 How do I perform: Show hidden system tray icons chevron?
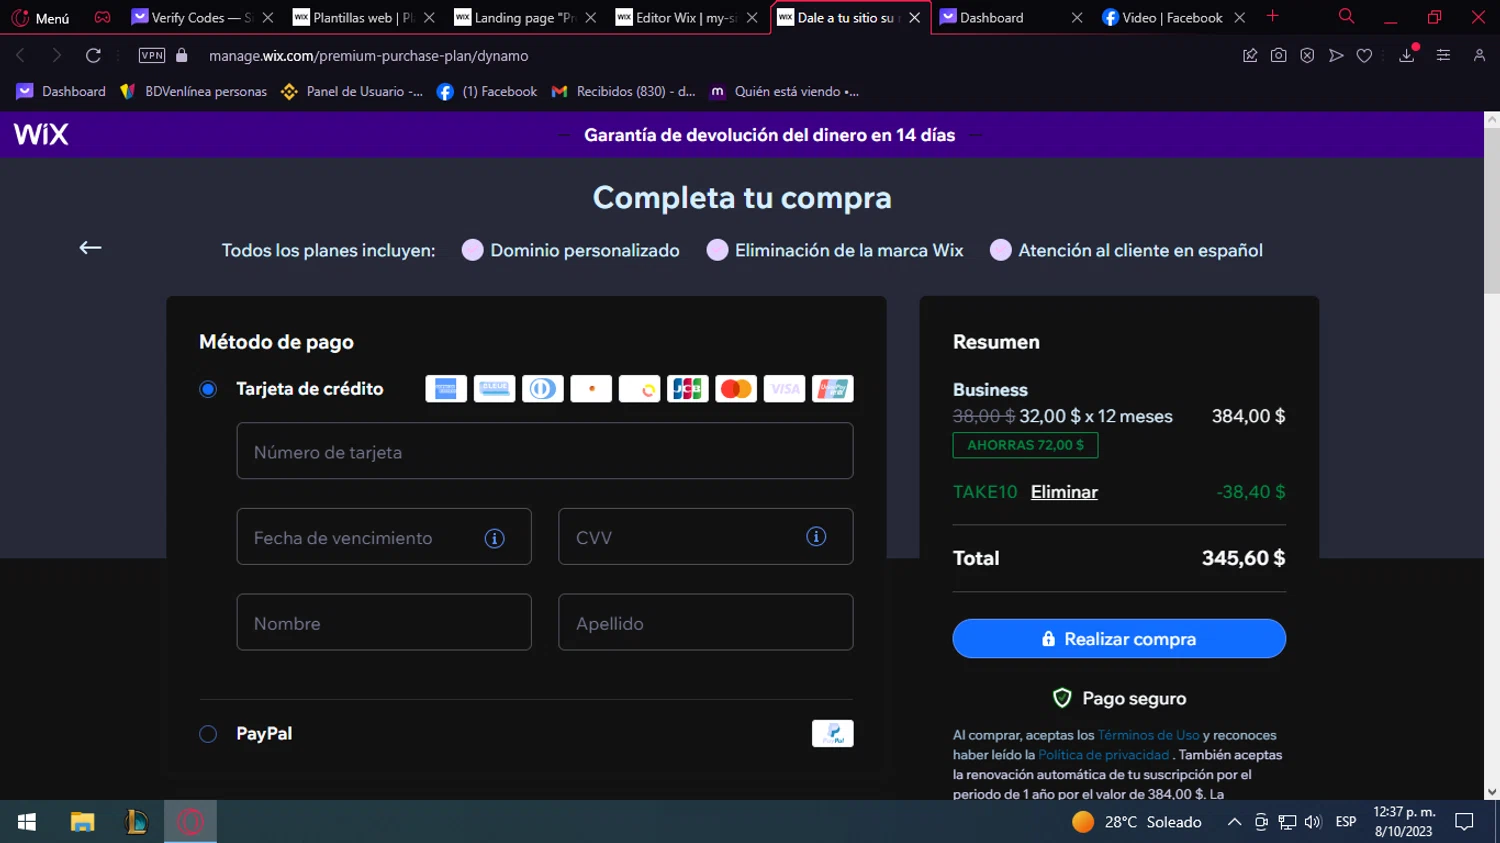[1234, 822]
